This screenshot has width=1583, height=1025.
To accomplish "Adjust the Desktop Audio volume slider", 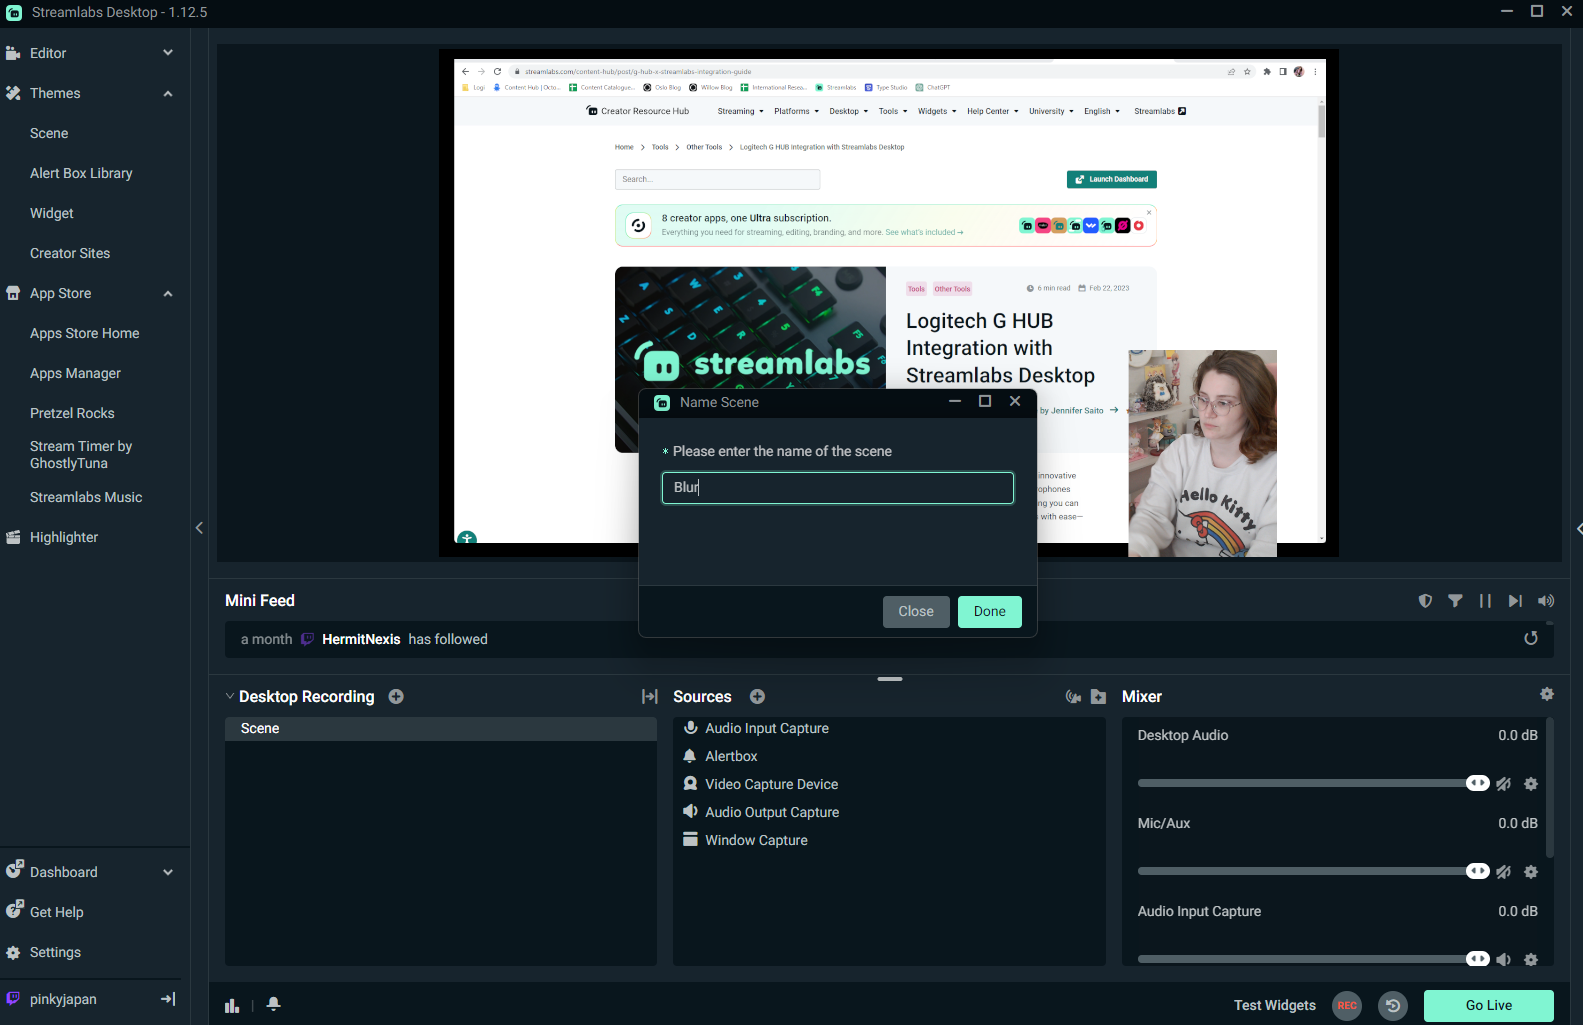I will [1313, 783].
